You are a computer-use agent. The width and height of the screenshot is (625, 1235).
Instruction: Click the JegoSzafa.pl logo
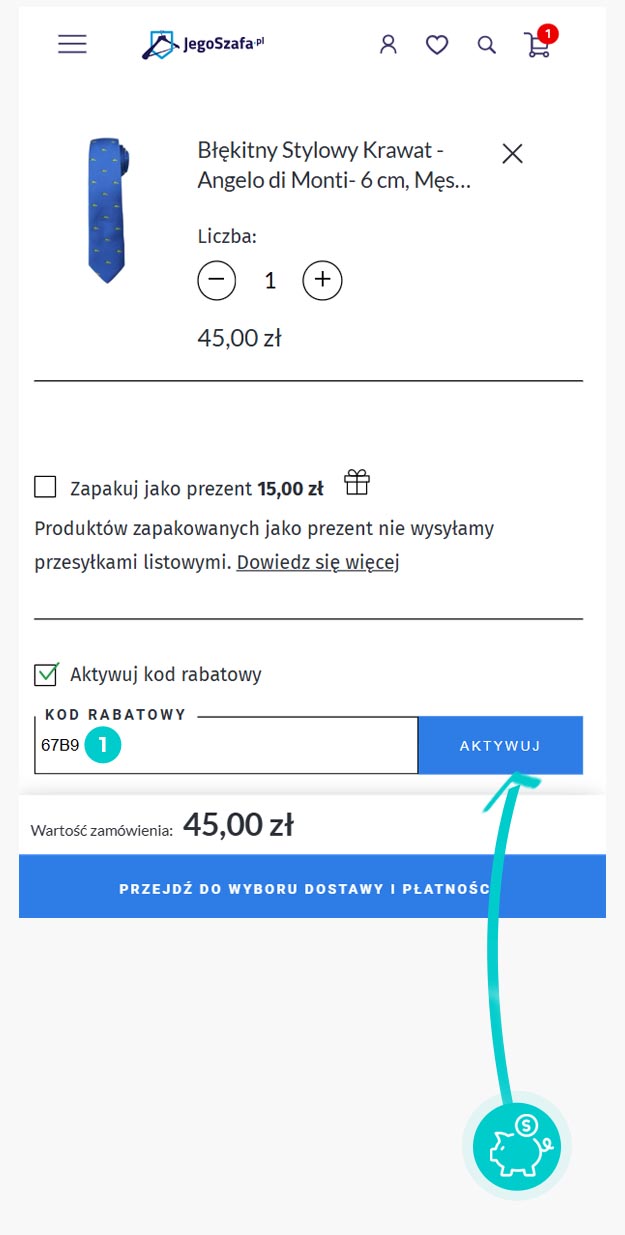[x=203, y=44]
